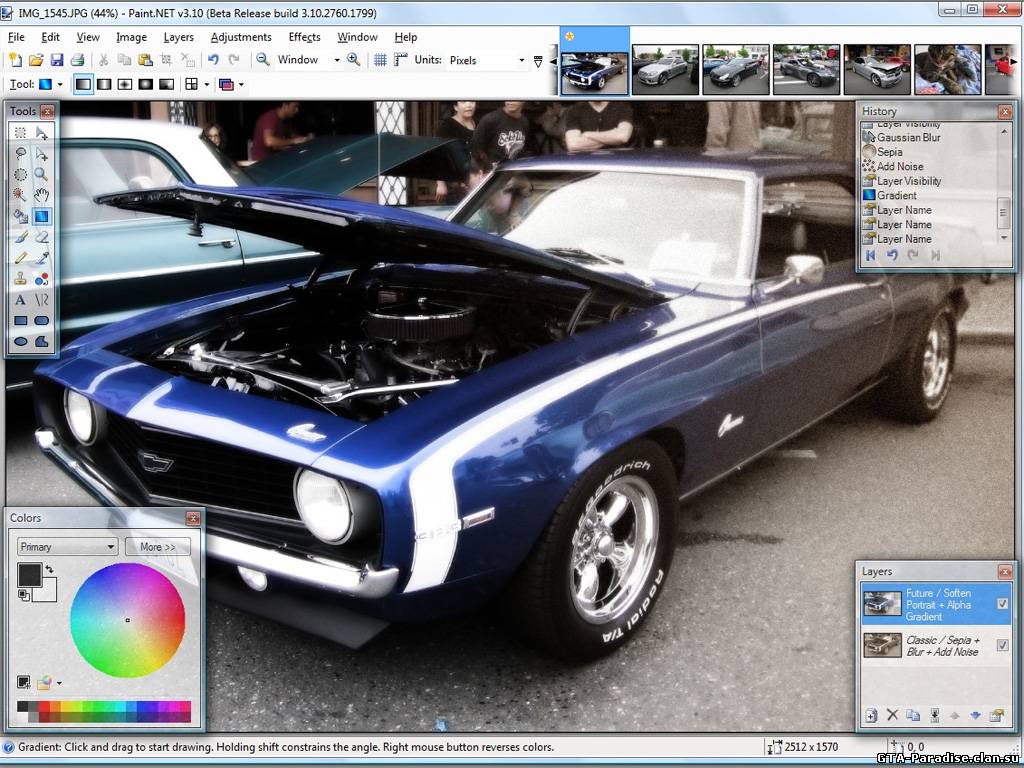
Task: Toggle visibility of Future / Soften Portrait layer
Action: 1002,604
